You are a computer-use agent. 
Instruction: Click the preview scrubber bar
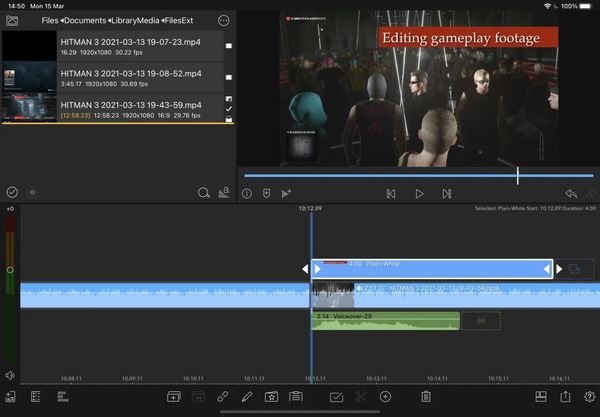[419, 176]
